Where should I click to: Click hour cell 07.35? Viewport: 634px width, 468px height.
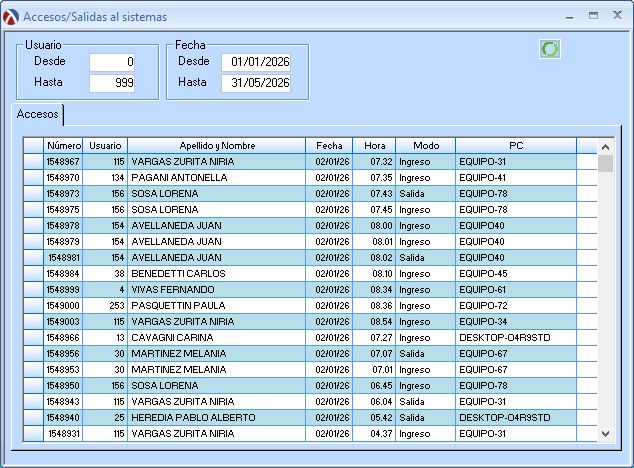coord(374,178)
